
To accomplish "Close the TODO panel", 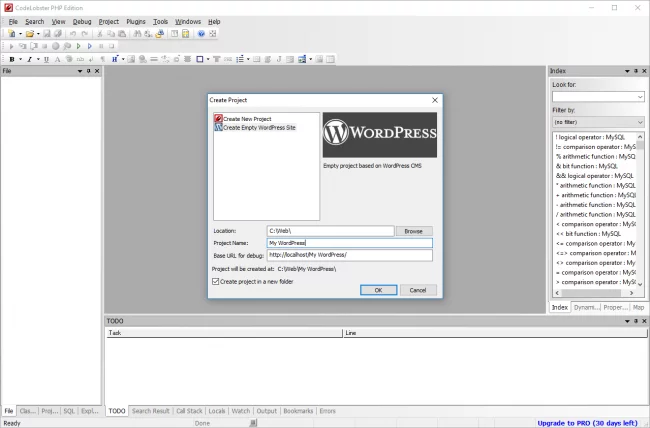I will coord(644,321).
